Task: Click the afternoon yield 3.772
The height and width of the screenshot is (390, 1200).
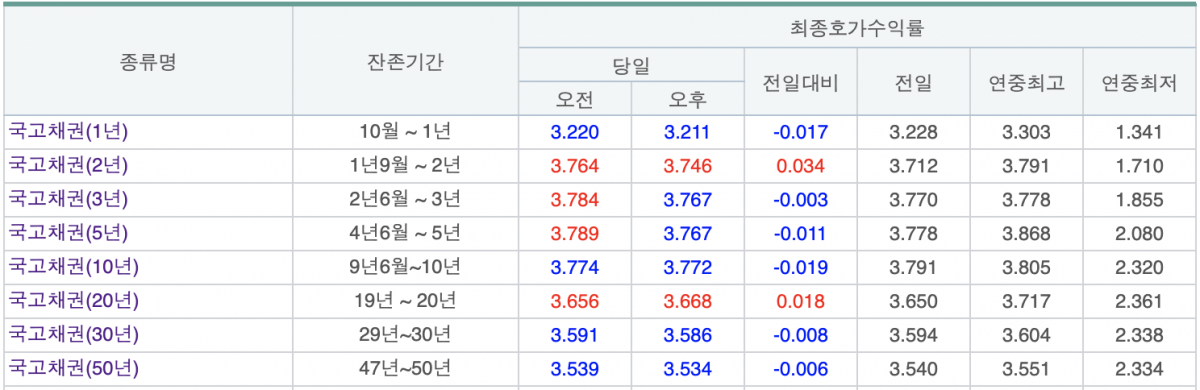Action: click(687, 267)
